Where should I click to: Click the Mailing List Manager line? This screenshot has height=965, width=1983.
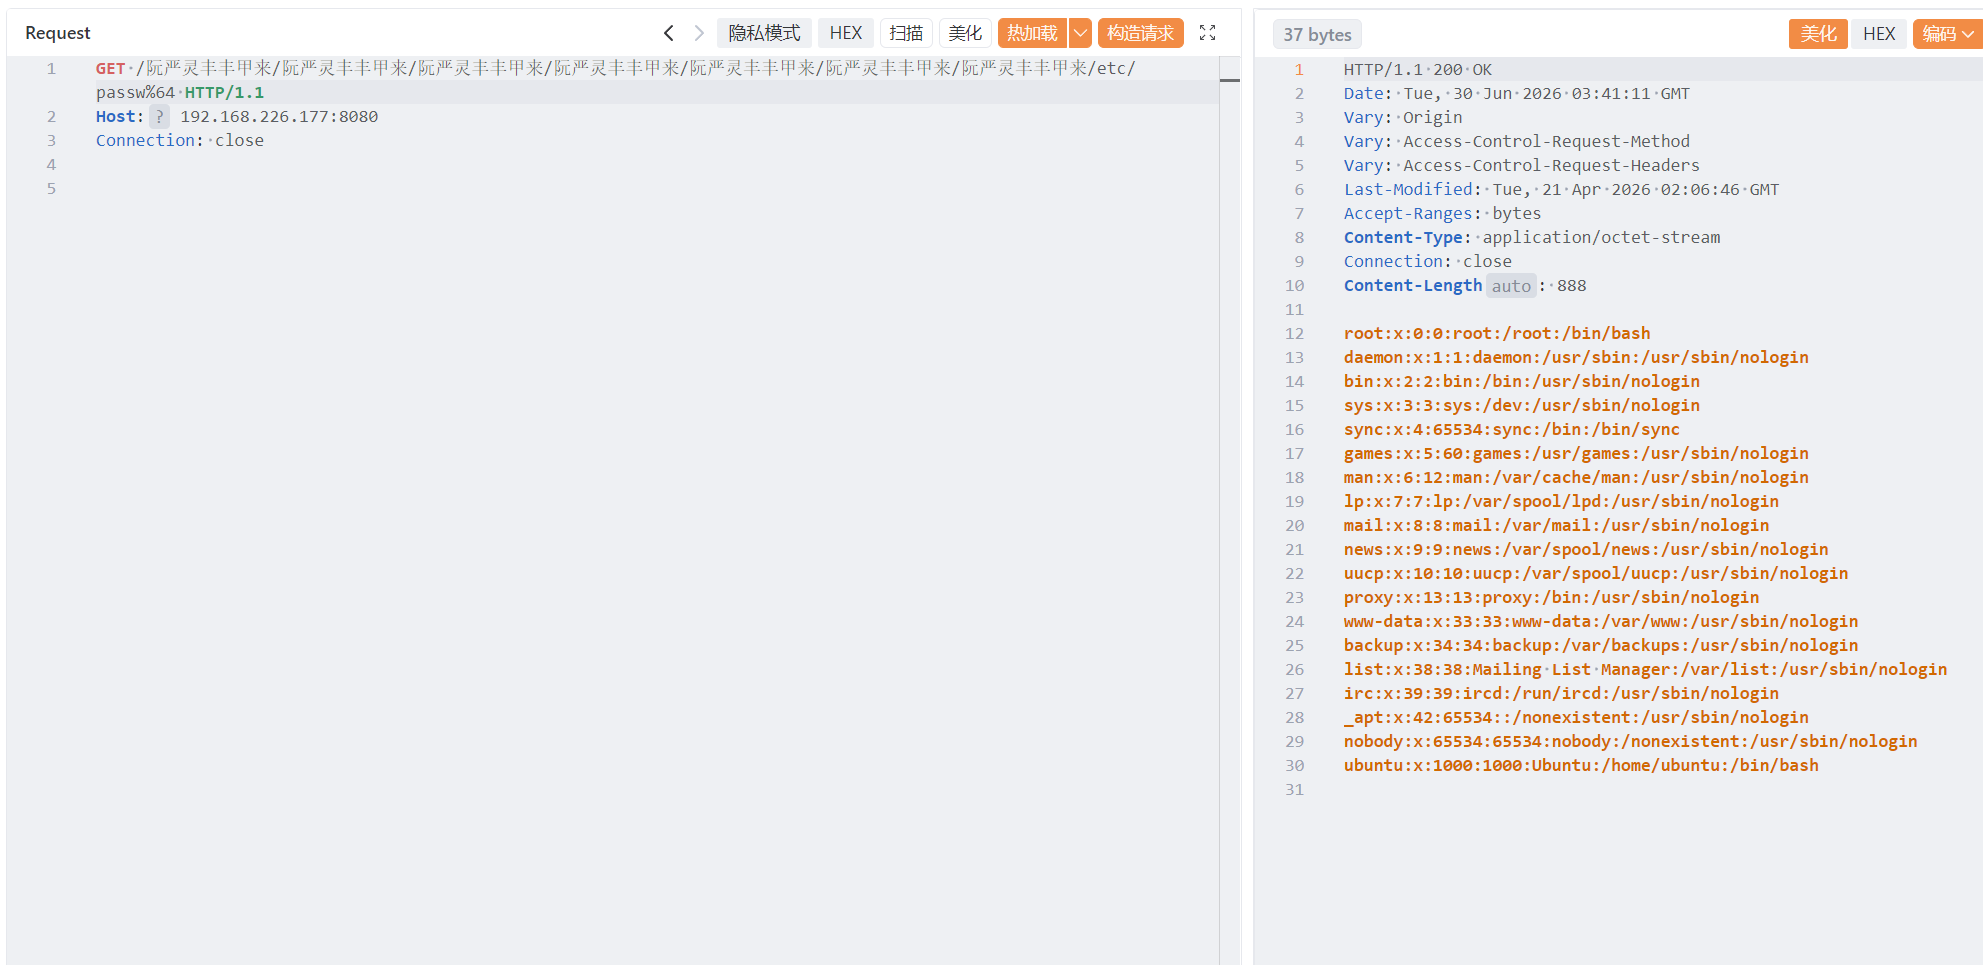pyautogui.click(x=1645, y=670)
